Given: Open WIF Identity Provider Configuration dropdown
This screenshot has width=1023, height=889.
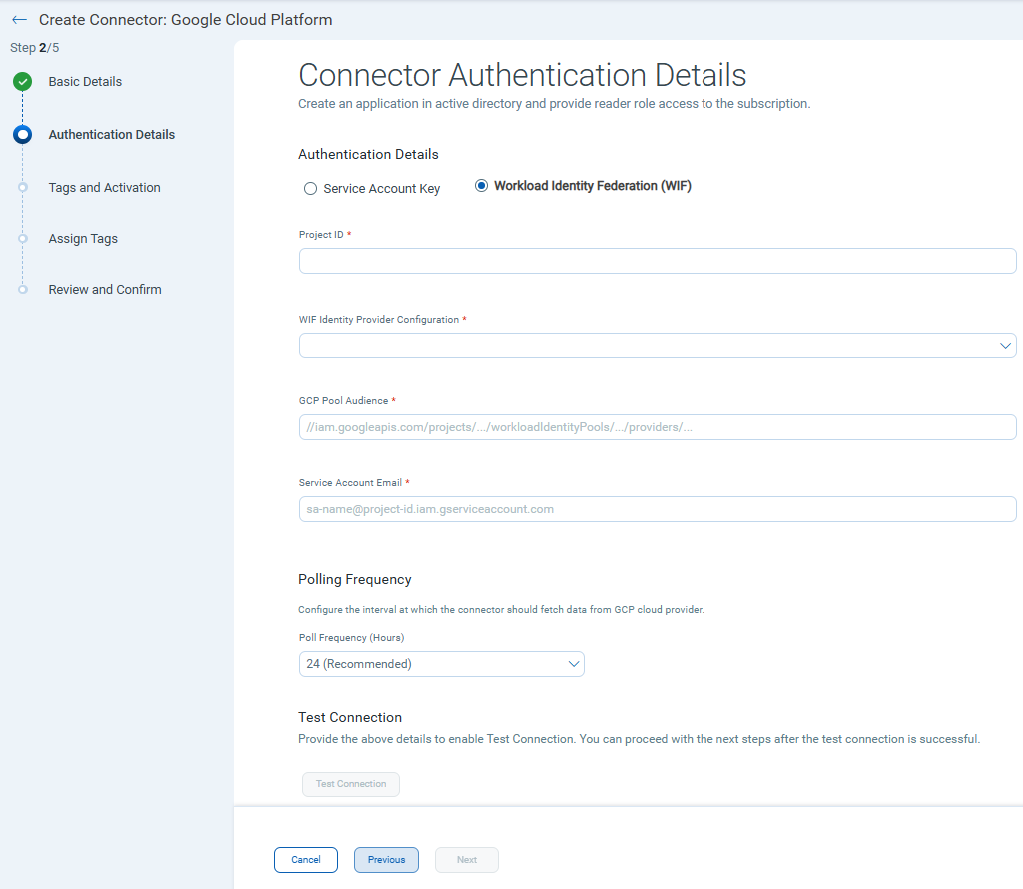Looking at the screenshot, I should pyautogui.click(x=658, y=346).
